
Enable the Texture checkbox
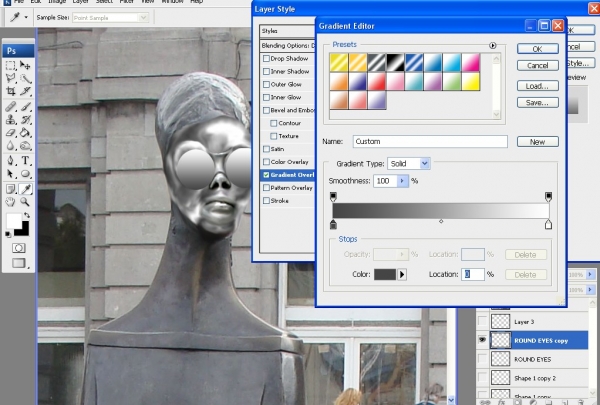274,136
